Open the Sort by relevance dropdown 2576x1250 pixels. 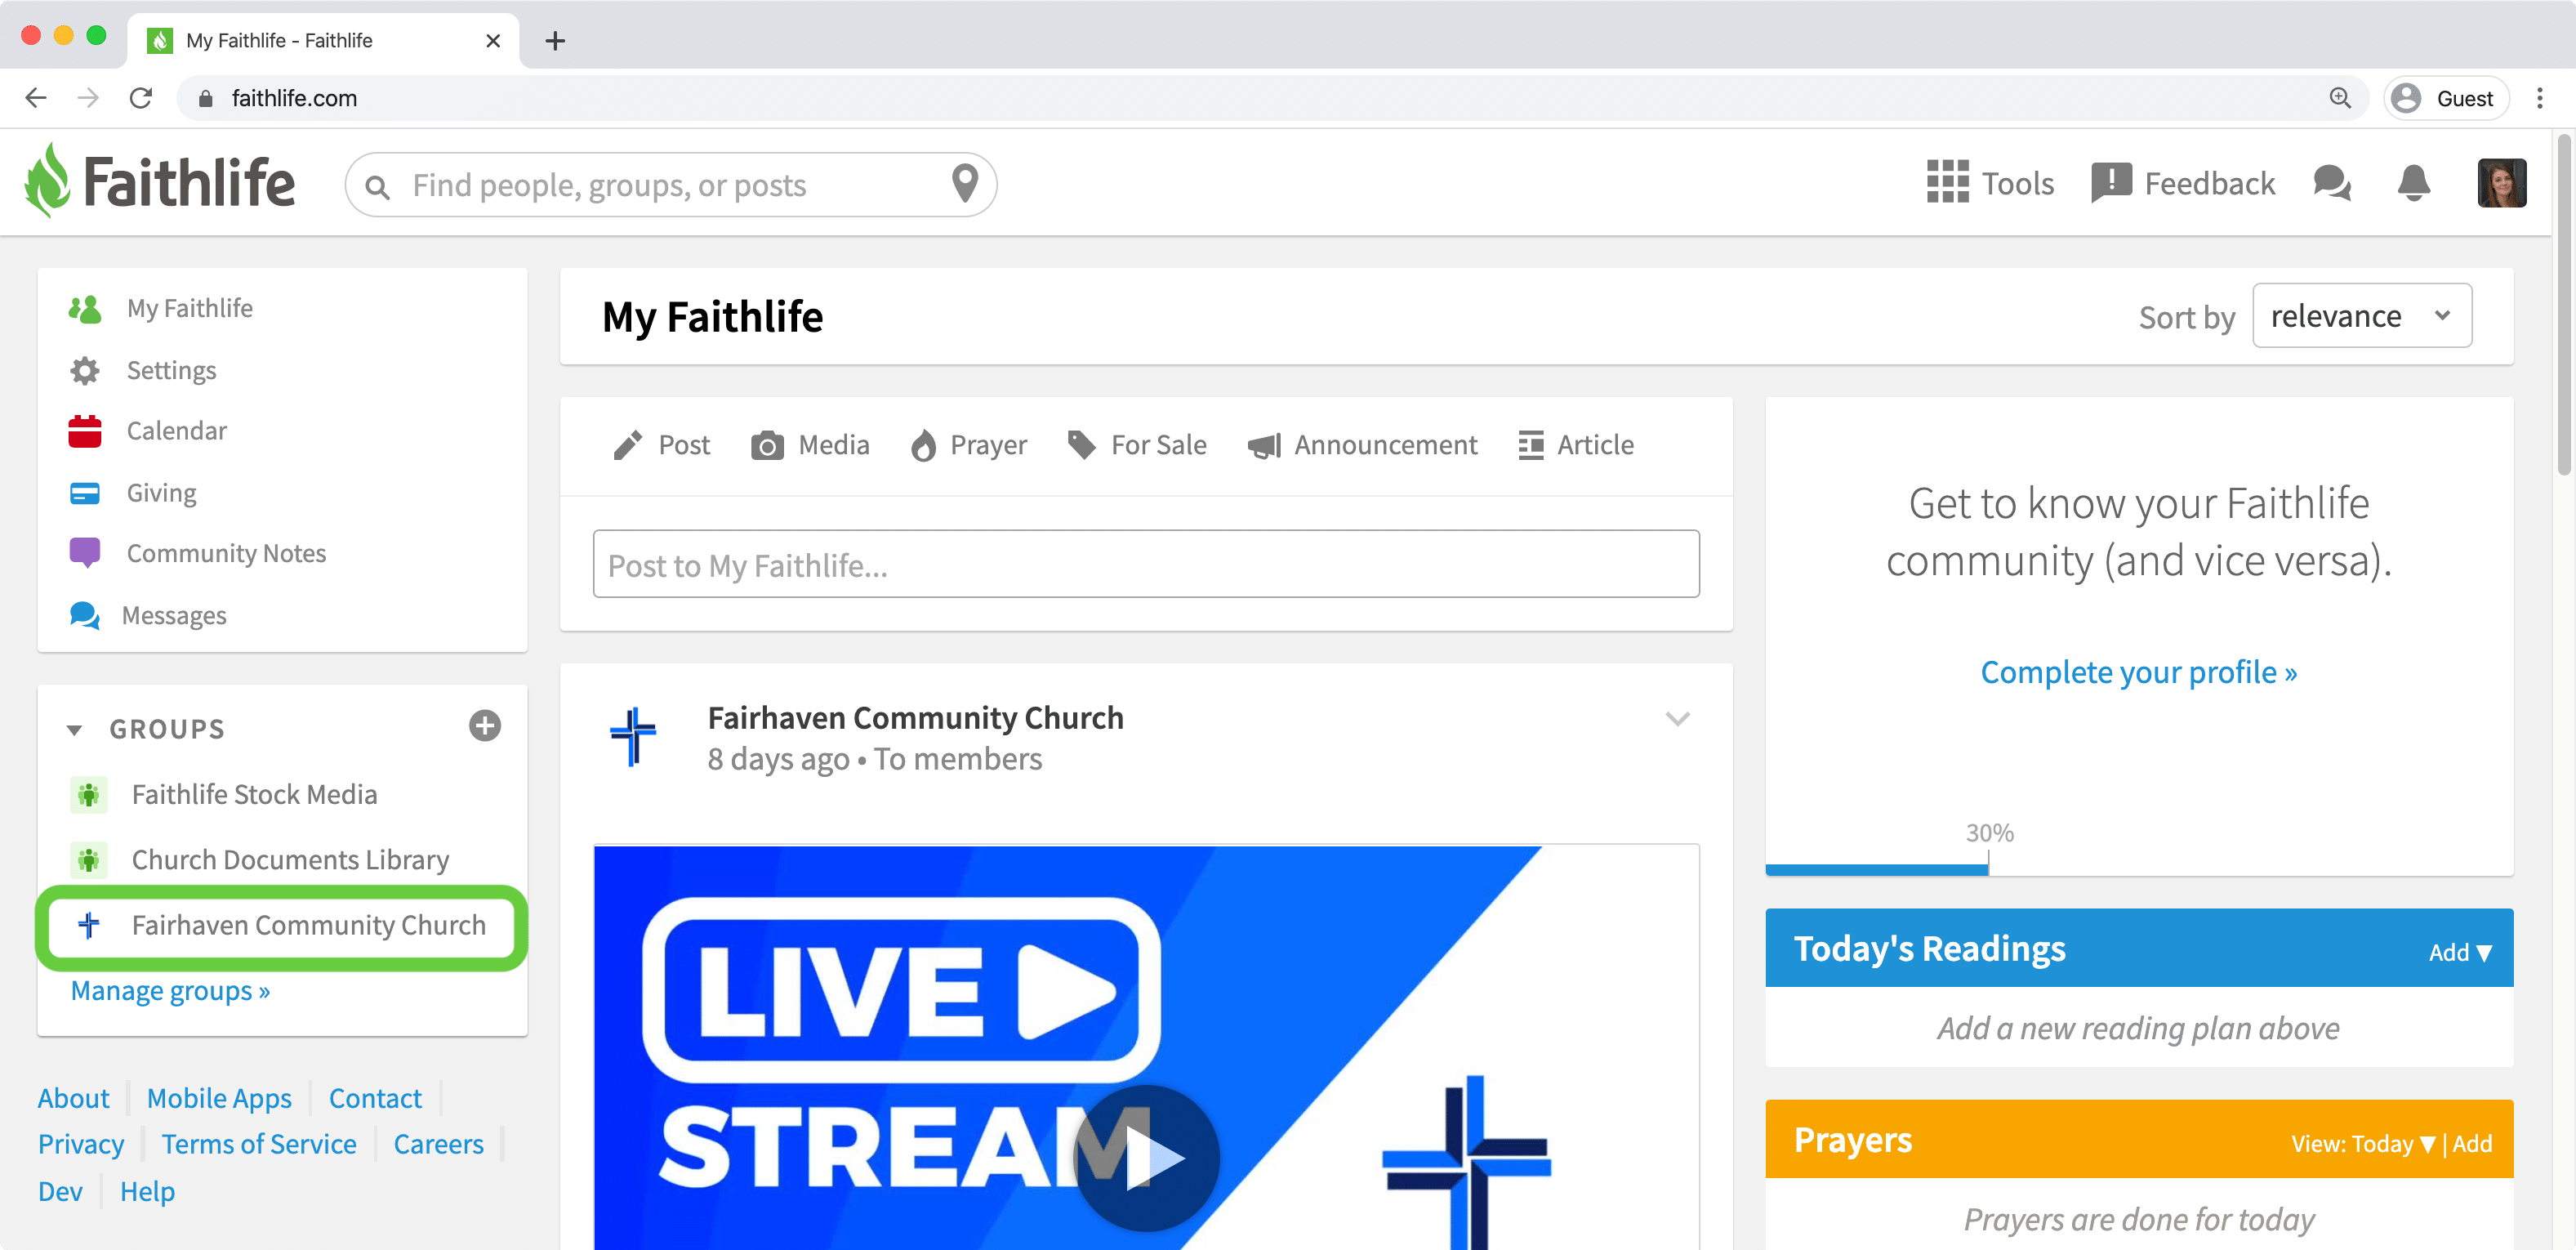[x=2361, y=316]
